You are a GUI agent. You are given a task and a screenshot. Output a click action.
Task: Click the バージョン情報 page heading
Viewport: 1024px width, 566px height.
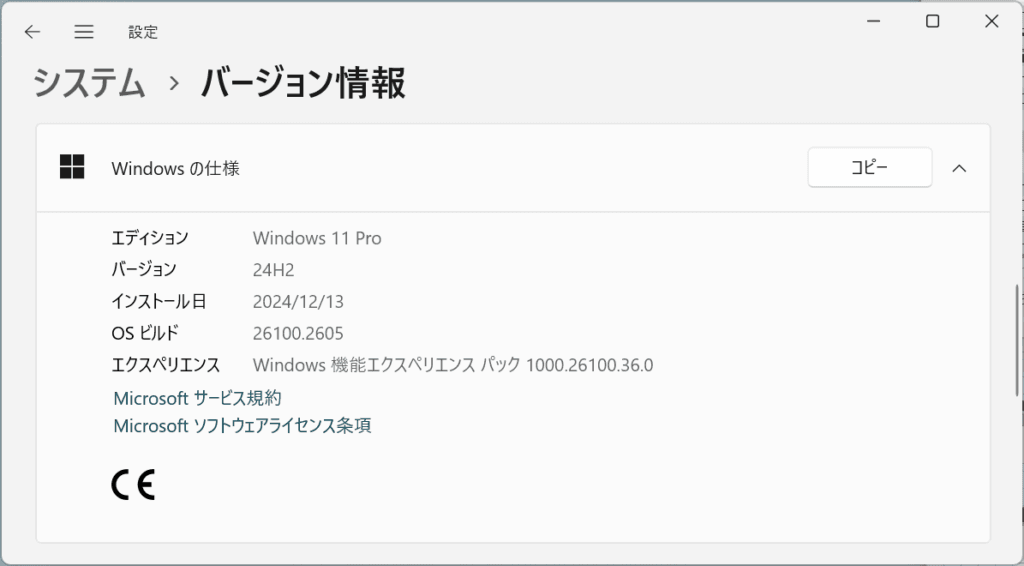point(303,84)
